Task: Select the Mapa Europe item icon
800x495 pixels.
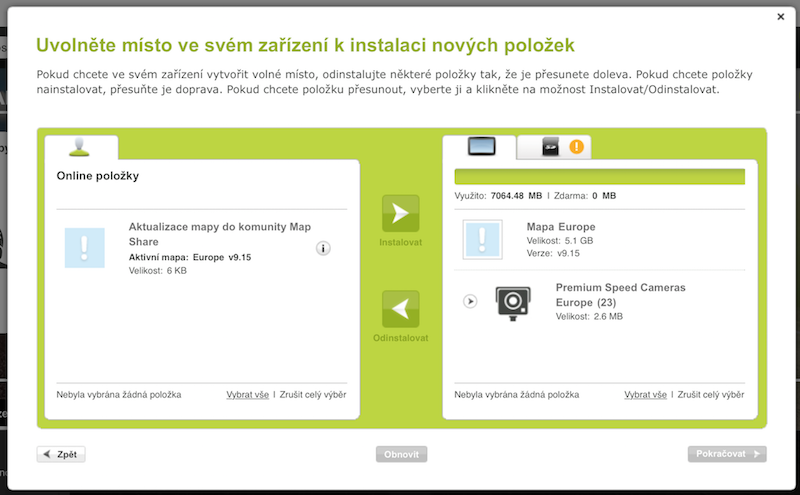Action: [x=482, y=241]
